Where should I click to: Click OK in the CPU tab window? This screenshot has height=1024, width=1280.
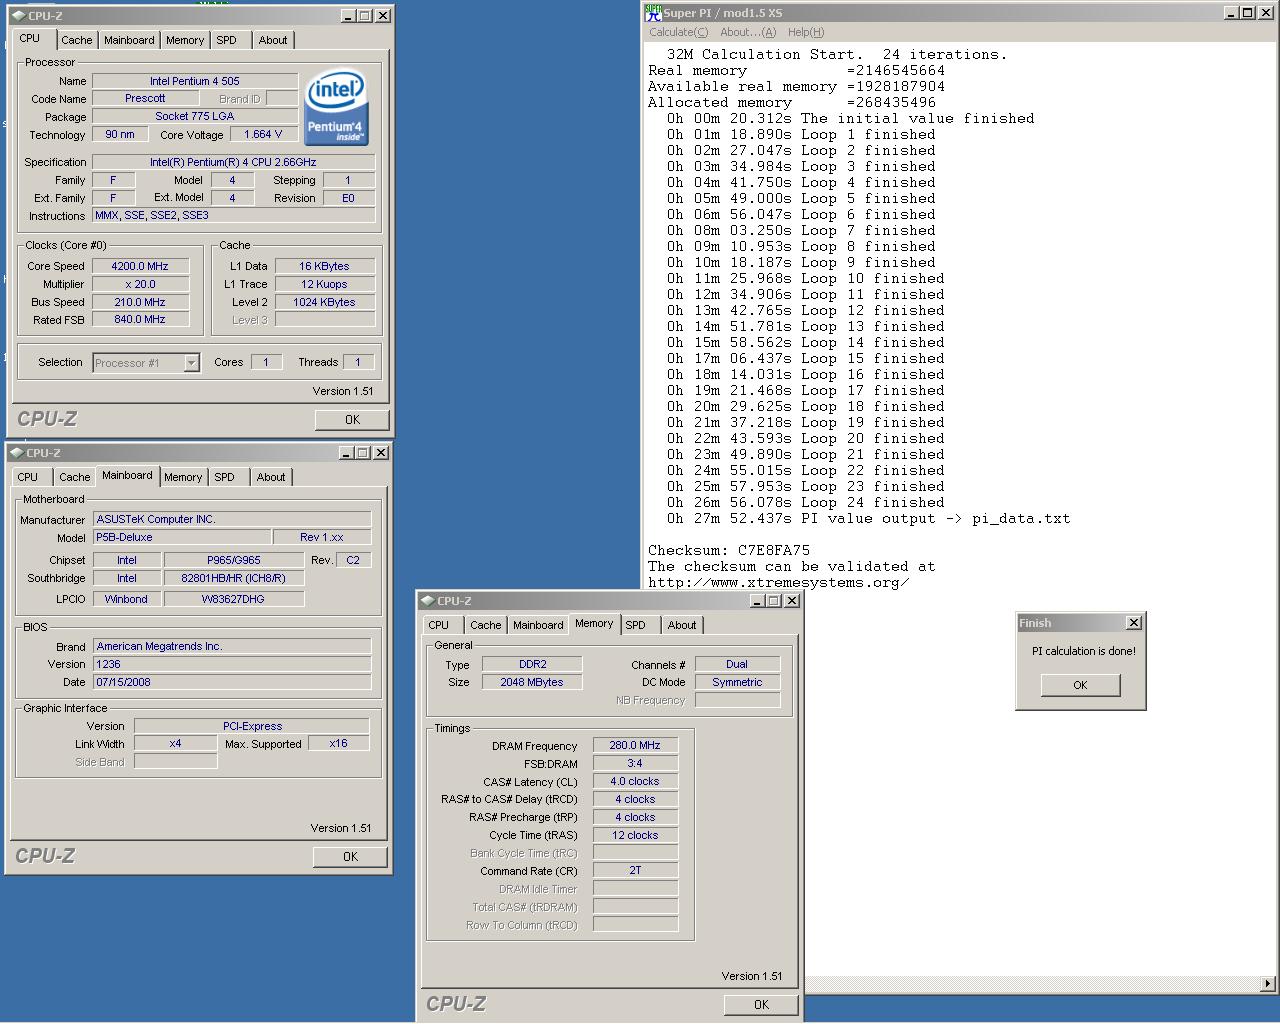coord(352,420)
